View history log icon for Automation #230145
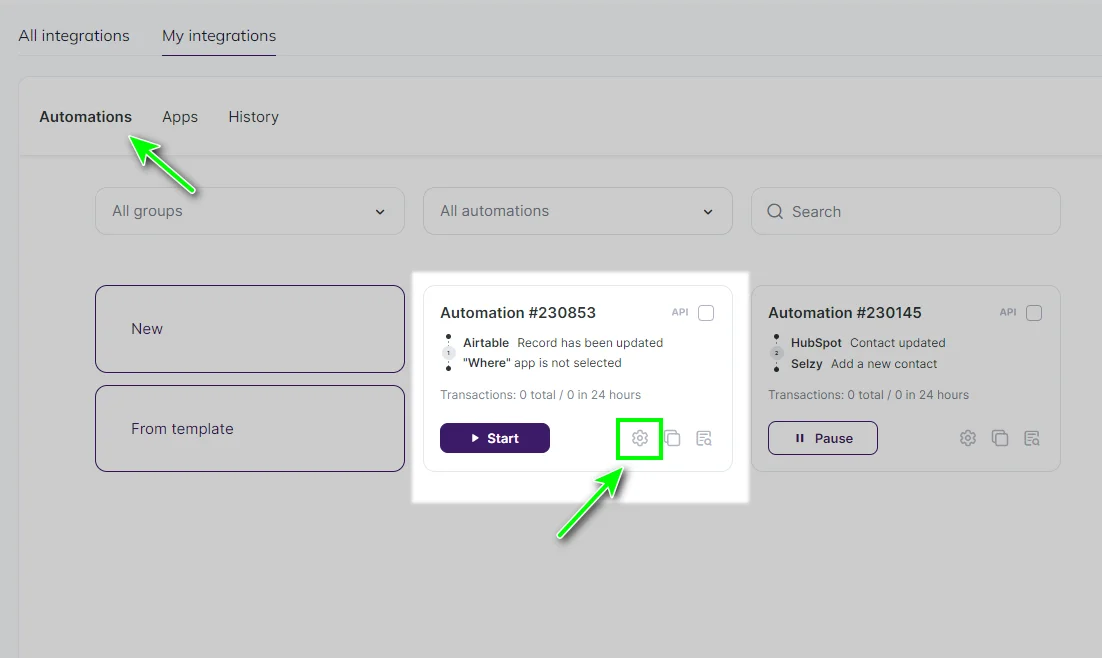The image size is (1102, 658). pos(1032,438)
